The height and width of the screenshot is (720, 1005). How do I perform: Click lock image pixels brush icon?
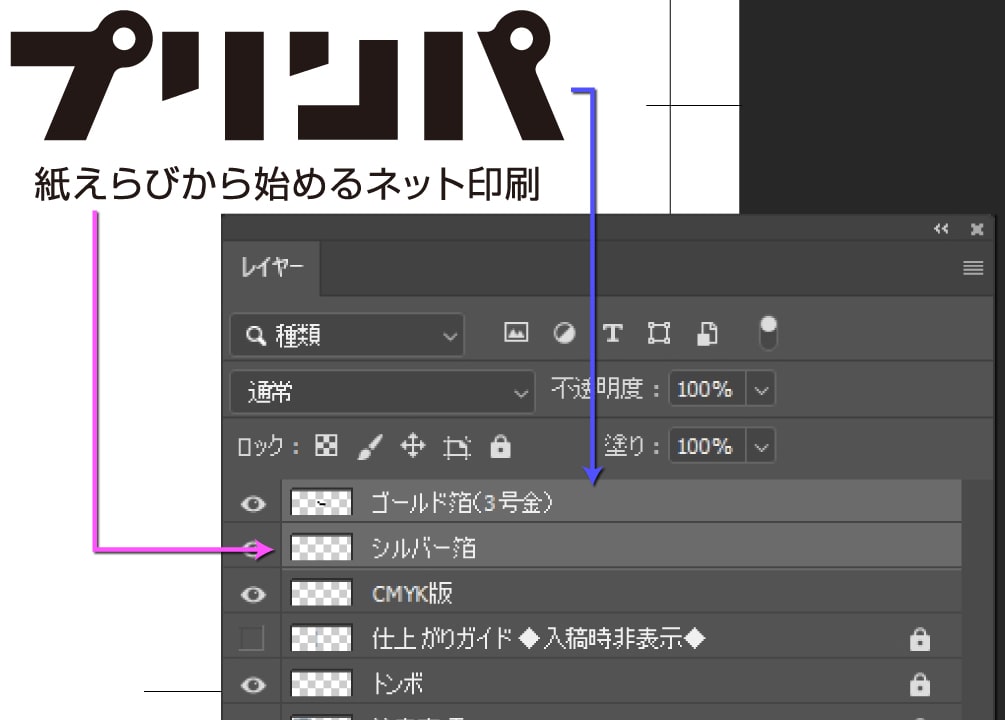(x=369, y=447)
